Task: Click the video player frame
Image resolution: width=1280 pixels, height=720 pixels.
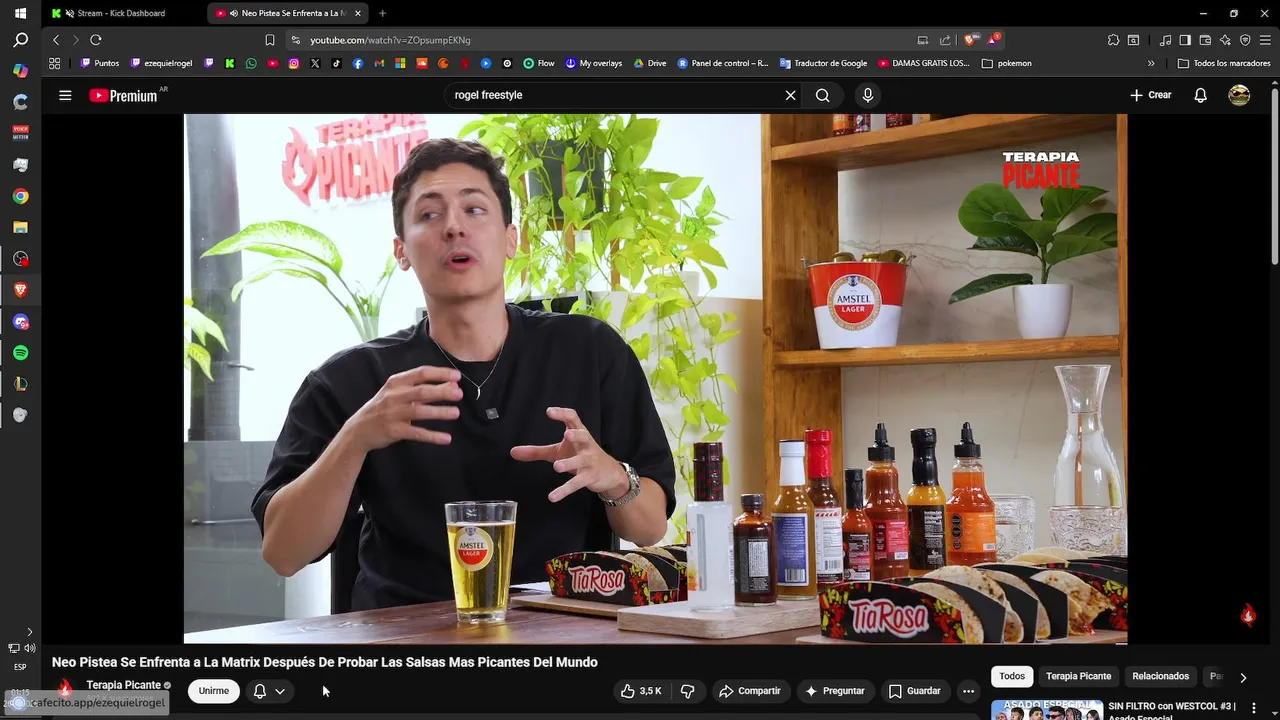Action: point(655,378)
